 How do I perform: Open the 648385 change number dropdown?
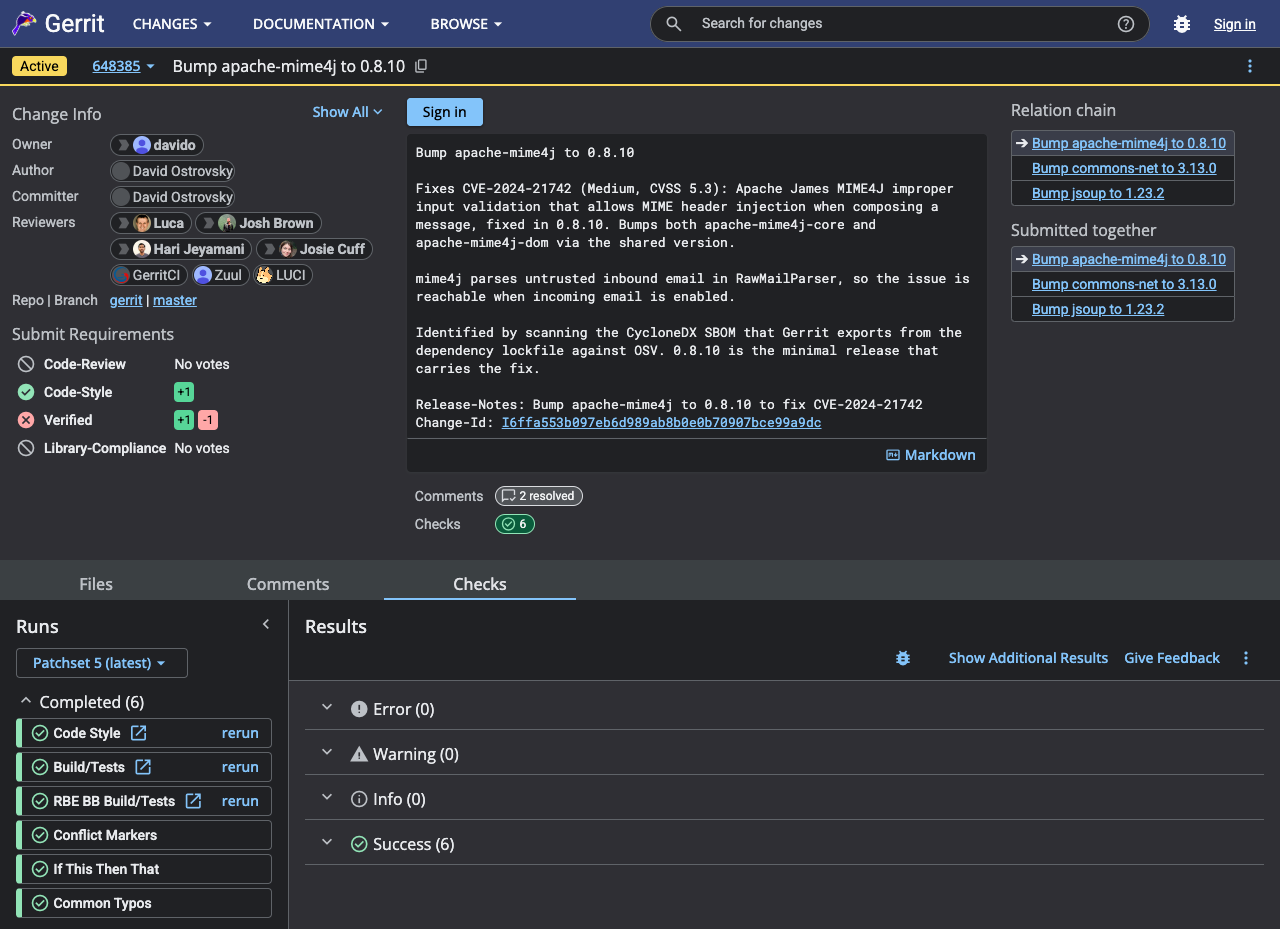coord(124,66)
